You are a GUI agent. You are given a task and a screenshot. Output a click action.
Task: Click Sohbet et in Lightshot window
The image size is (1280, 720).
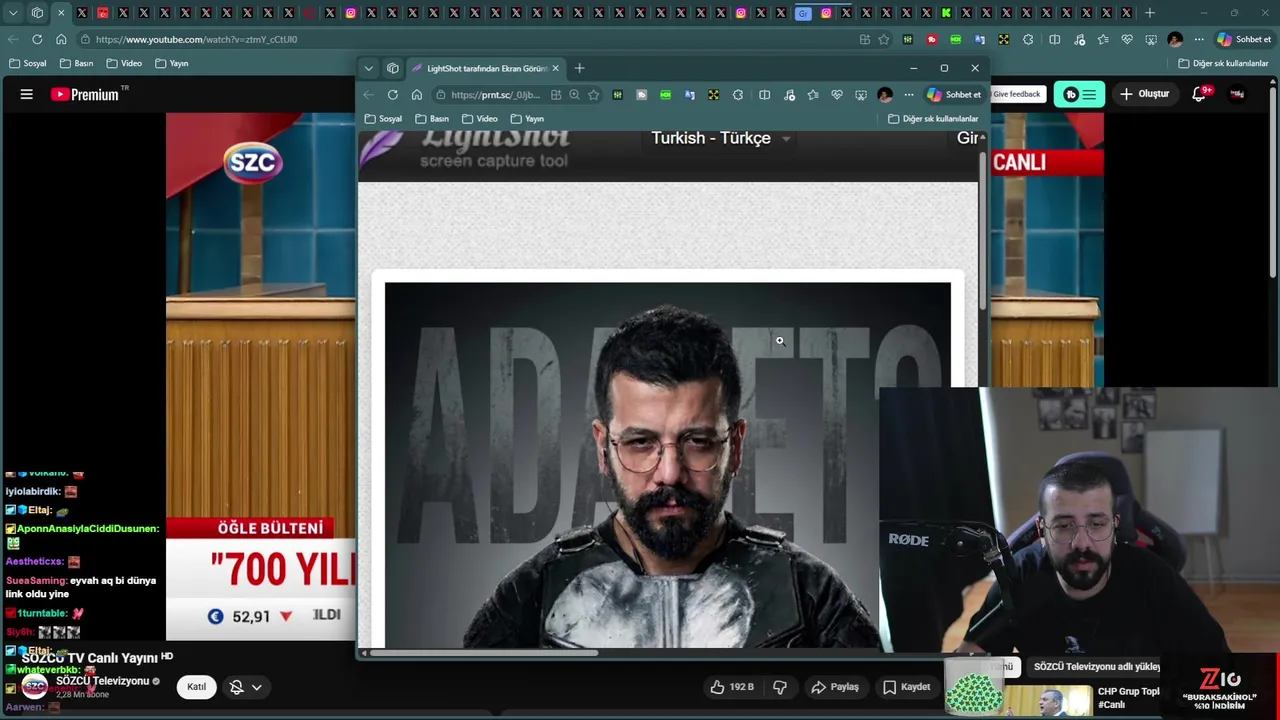point(954,95)
